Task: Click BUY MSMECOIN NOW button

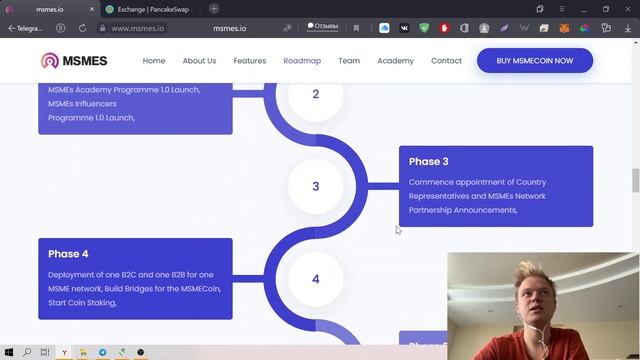Action: pos(535,61)
